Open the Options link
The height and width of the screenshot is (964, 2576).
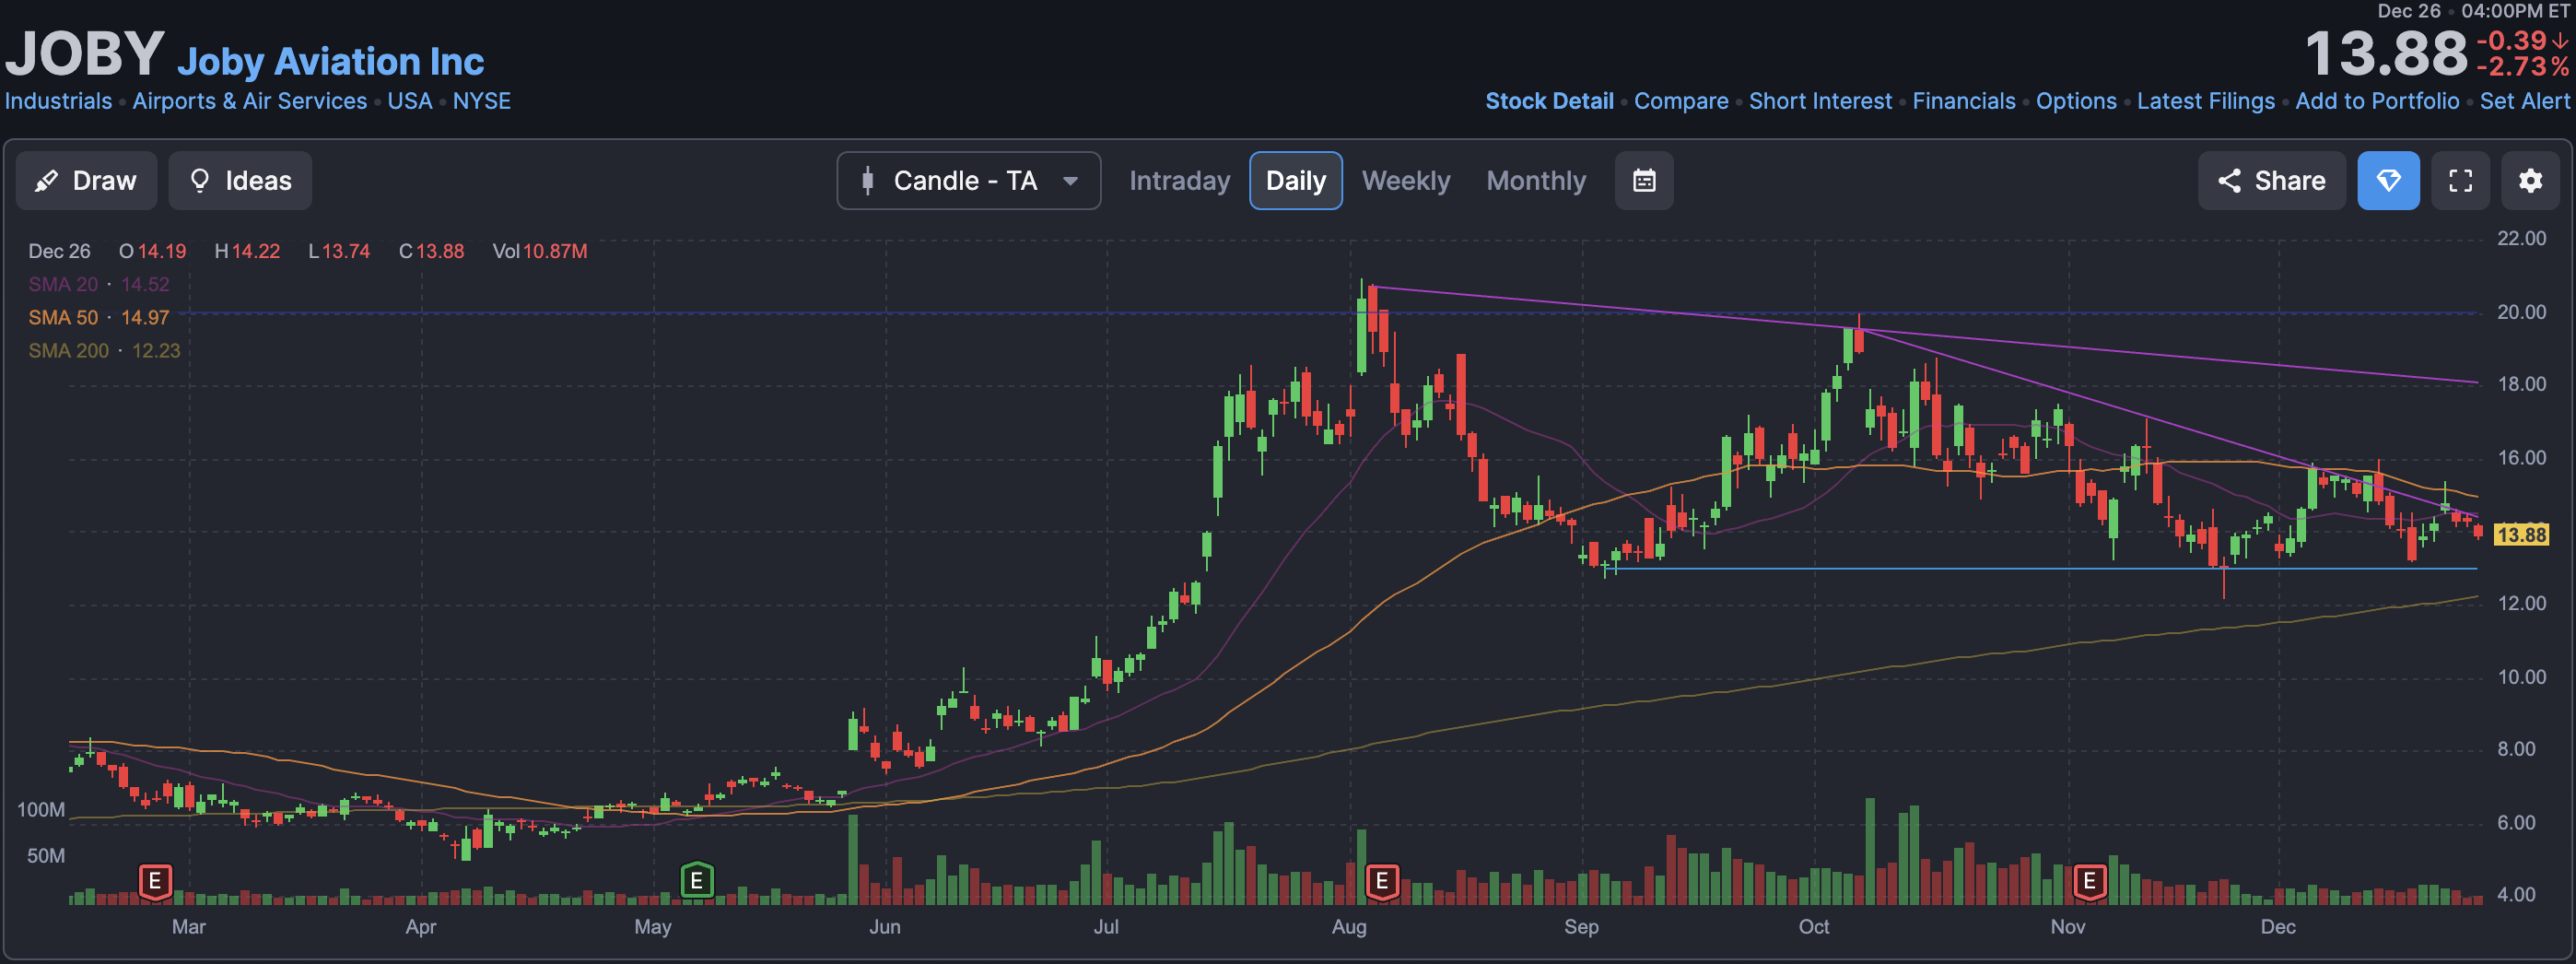(x=2076, y=101)
